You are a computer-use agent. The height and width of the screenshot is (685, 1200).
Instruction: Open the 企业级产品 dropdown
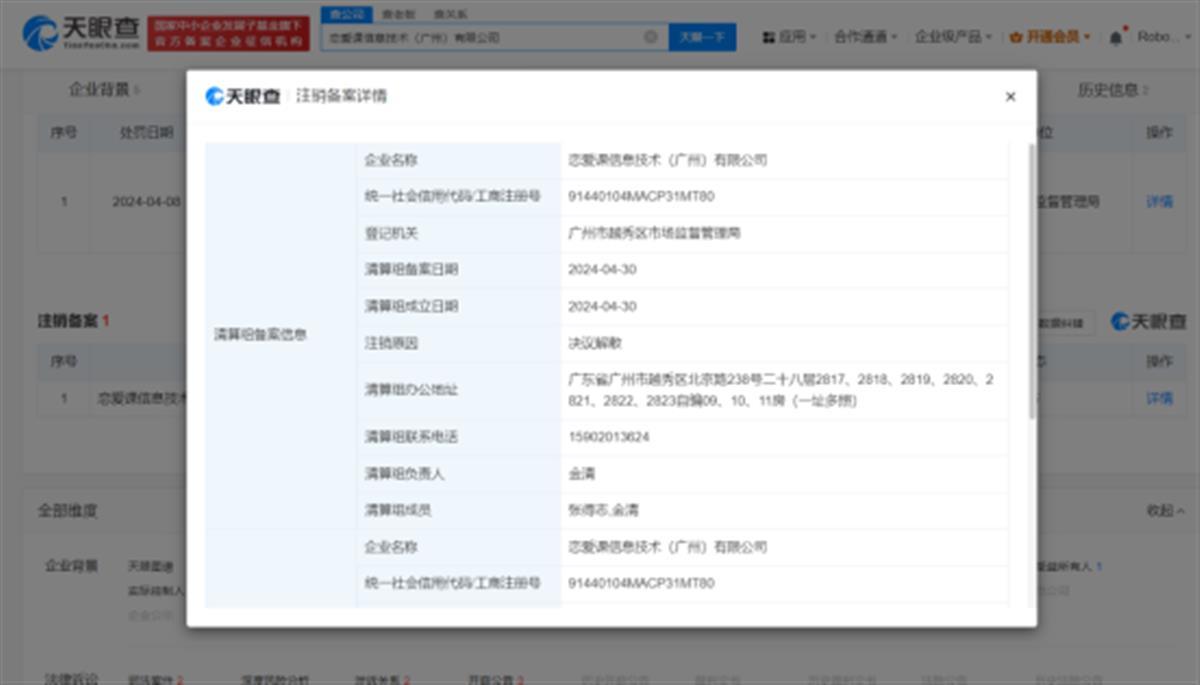click(x=953, y=37)
